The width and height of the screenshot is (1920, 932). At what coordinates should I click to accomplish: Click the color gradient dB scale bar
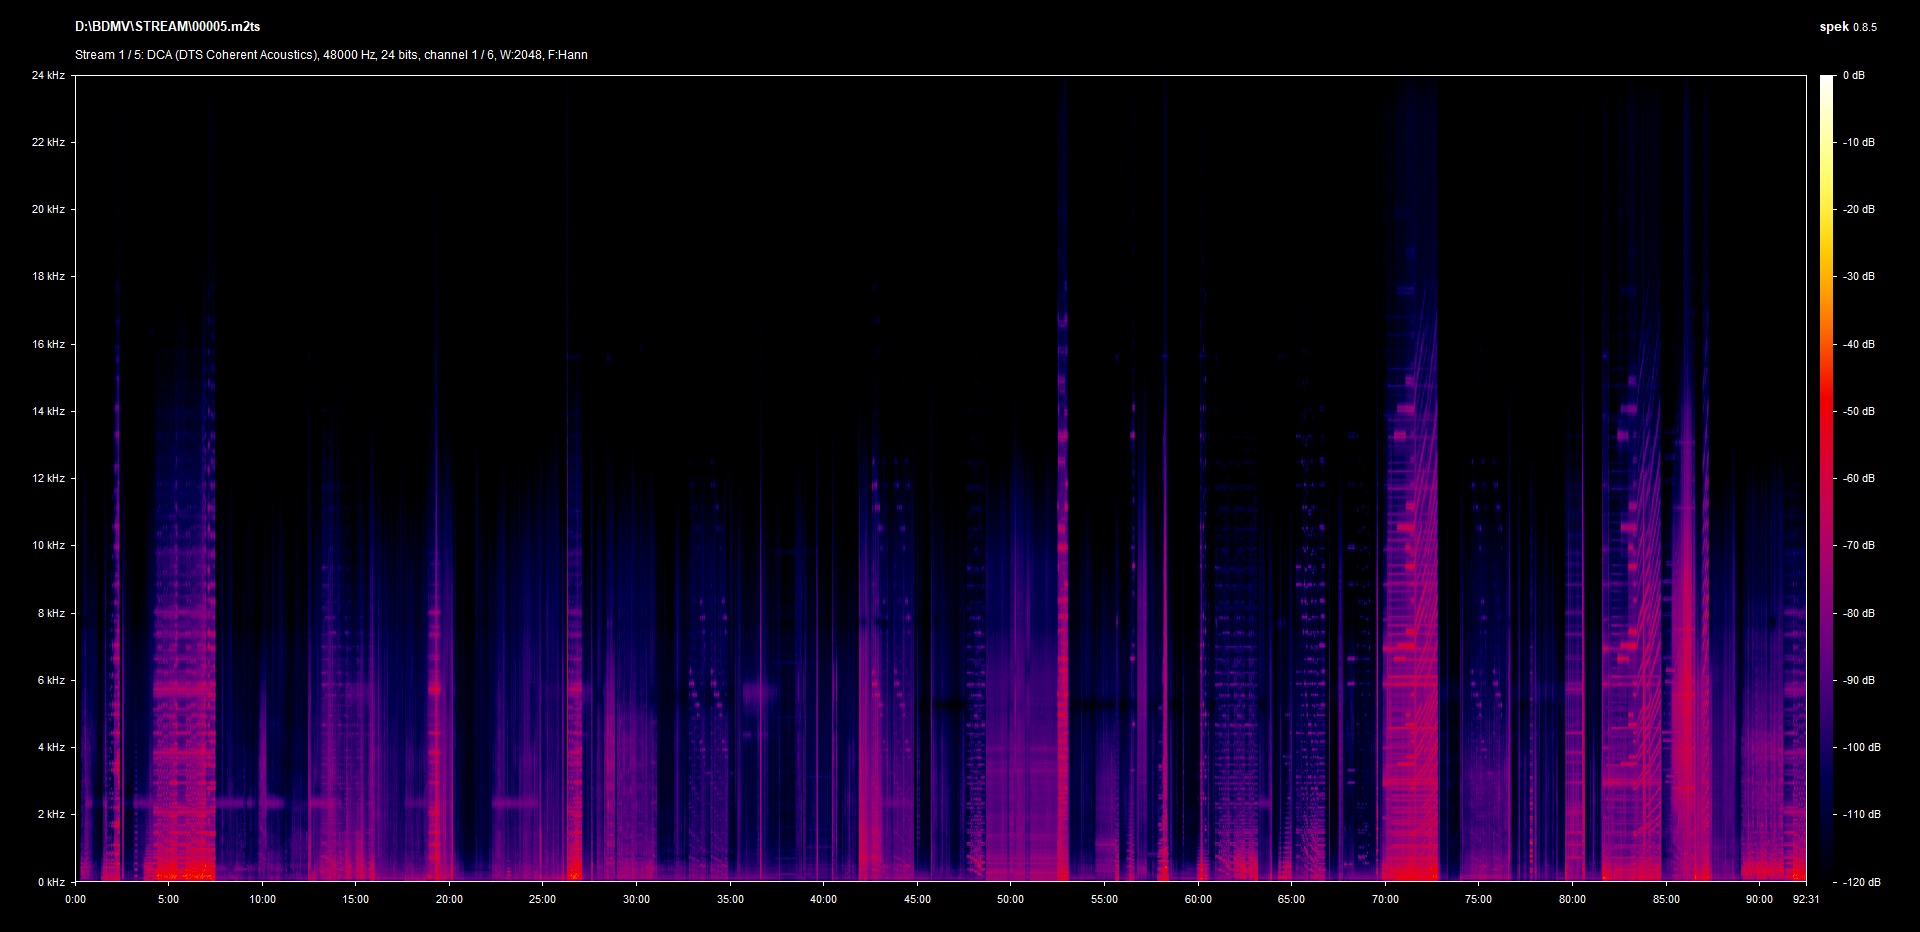[1826, 478]
